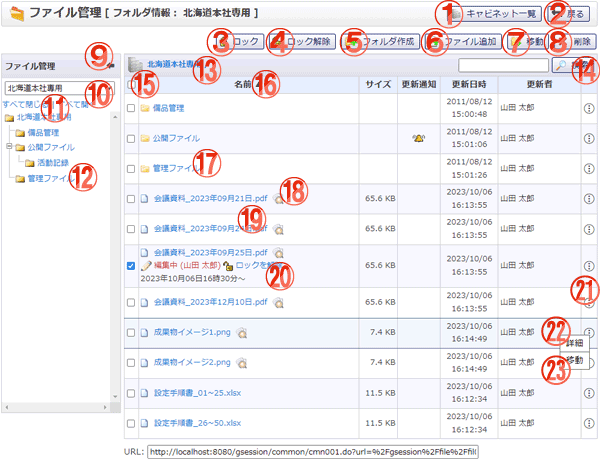The height and width of the screenshot is (460, 600).
Task: Open row menu for 公開ファイル folder
Action: 589,139
